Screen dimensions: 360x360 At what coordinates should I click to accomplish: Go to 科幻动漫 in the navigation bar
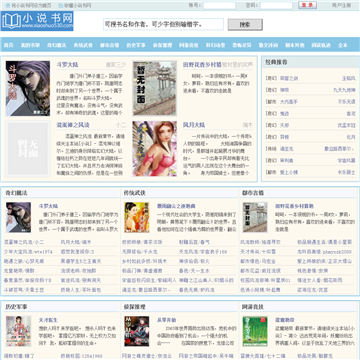215,45
